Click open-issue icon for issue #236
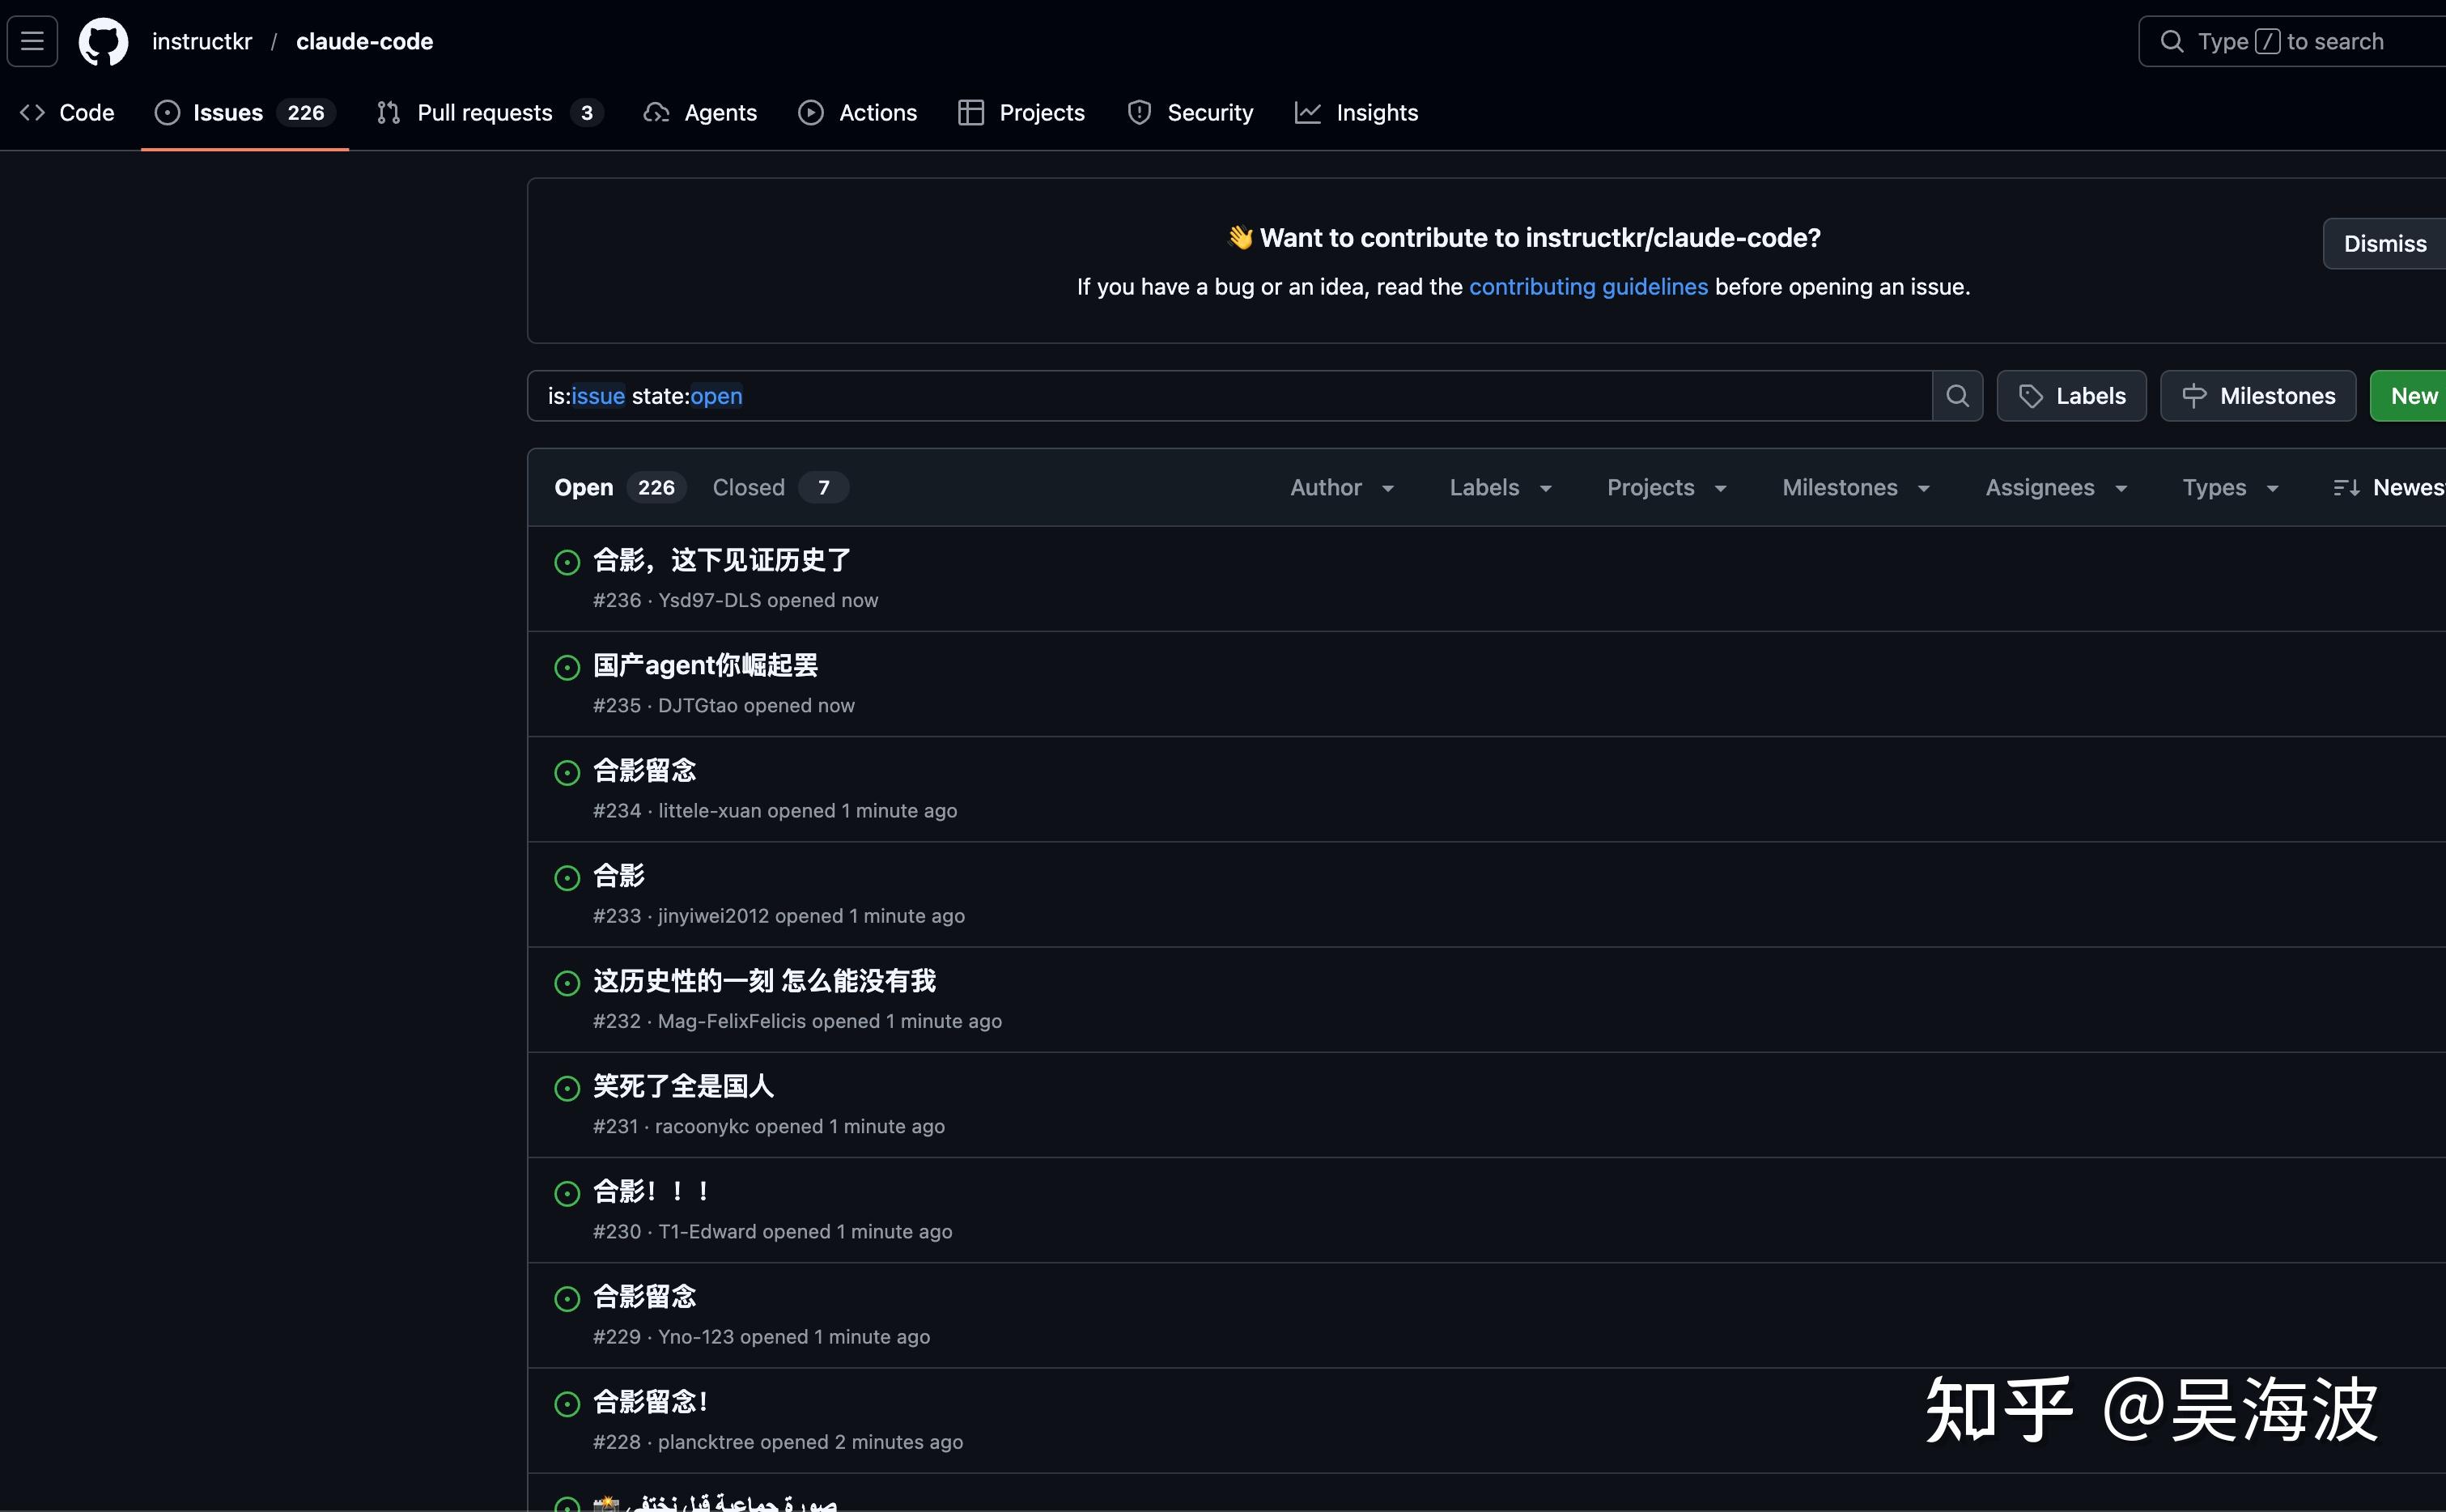2446x1512 pixels. point(567,562)
